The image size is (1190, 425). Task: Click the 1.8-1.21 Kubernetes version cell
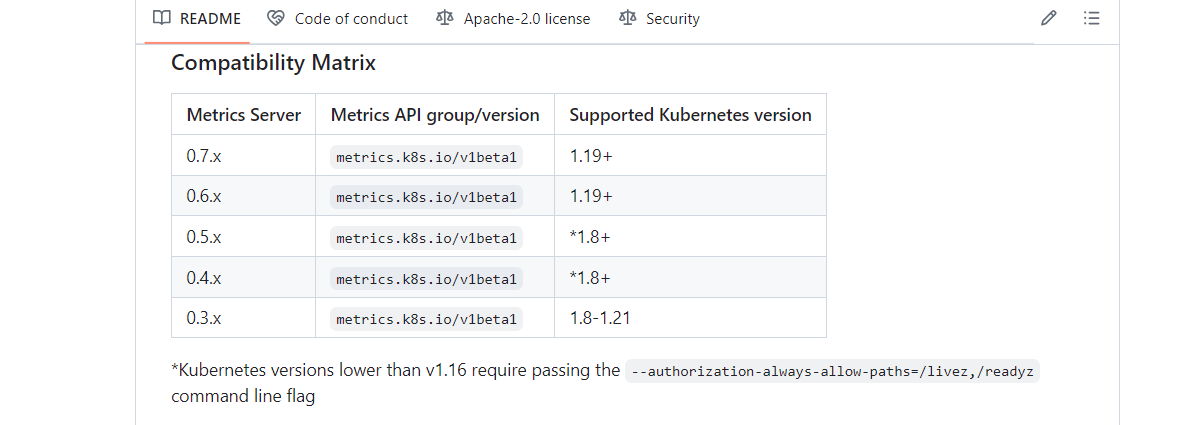click(x=599, y=319)
